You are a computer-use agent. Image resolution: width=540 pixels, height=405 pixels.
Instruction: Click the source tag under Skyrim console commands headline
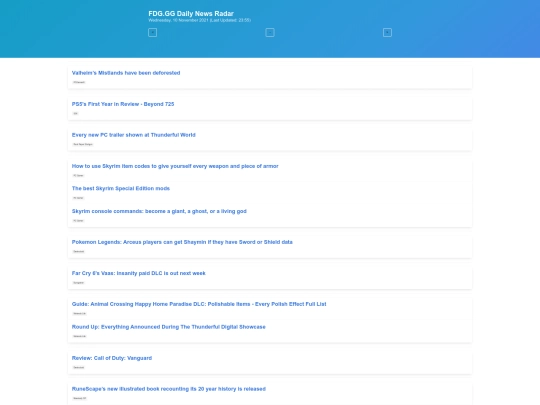click(x=78, y=221)
